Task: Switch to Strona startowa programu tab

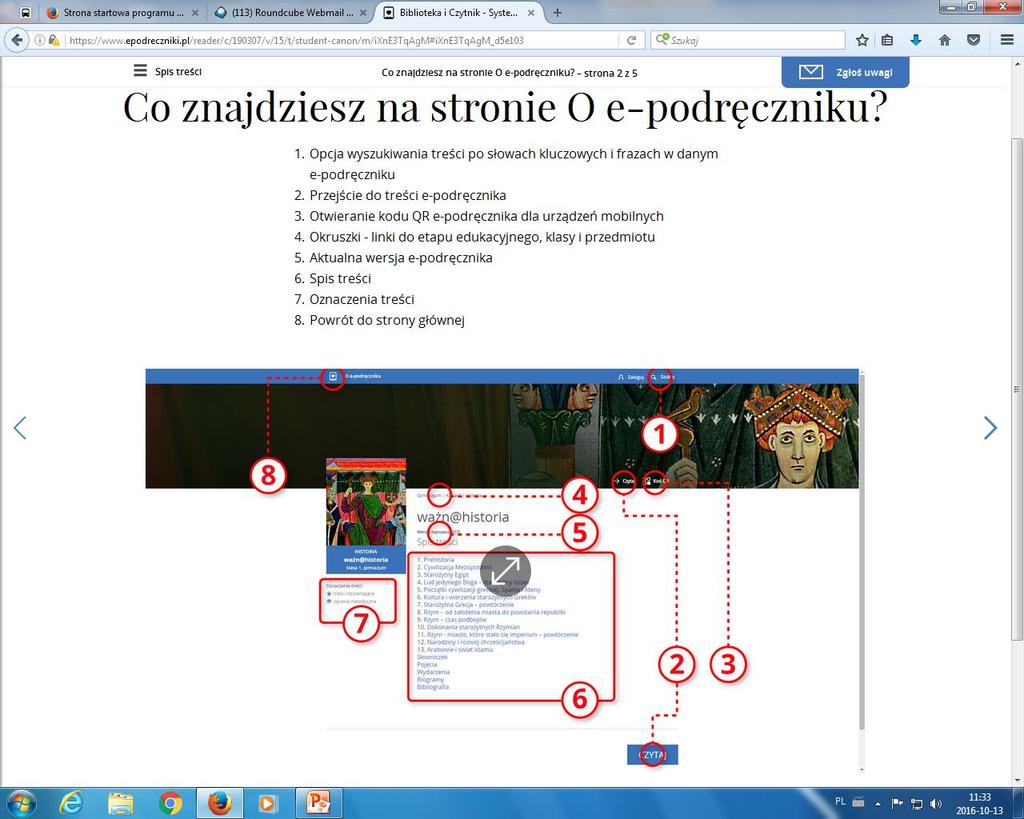Action: point(123,12)
